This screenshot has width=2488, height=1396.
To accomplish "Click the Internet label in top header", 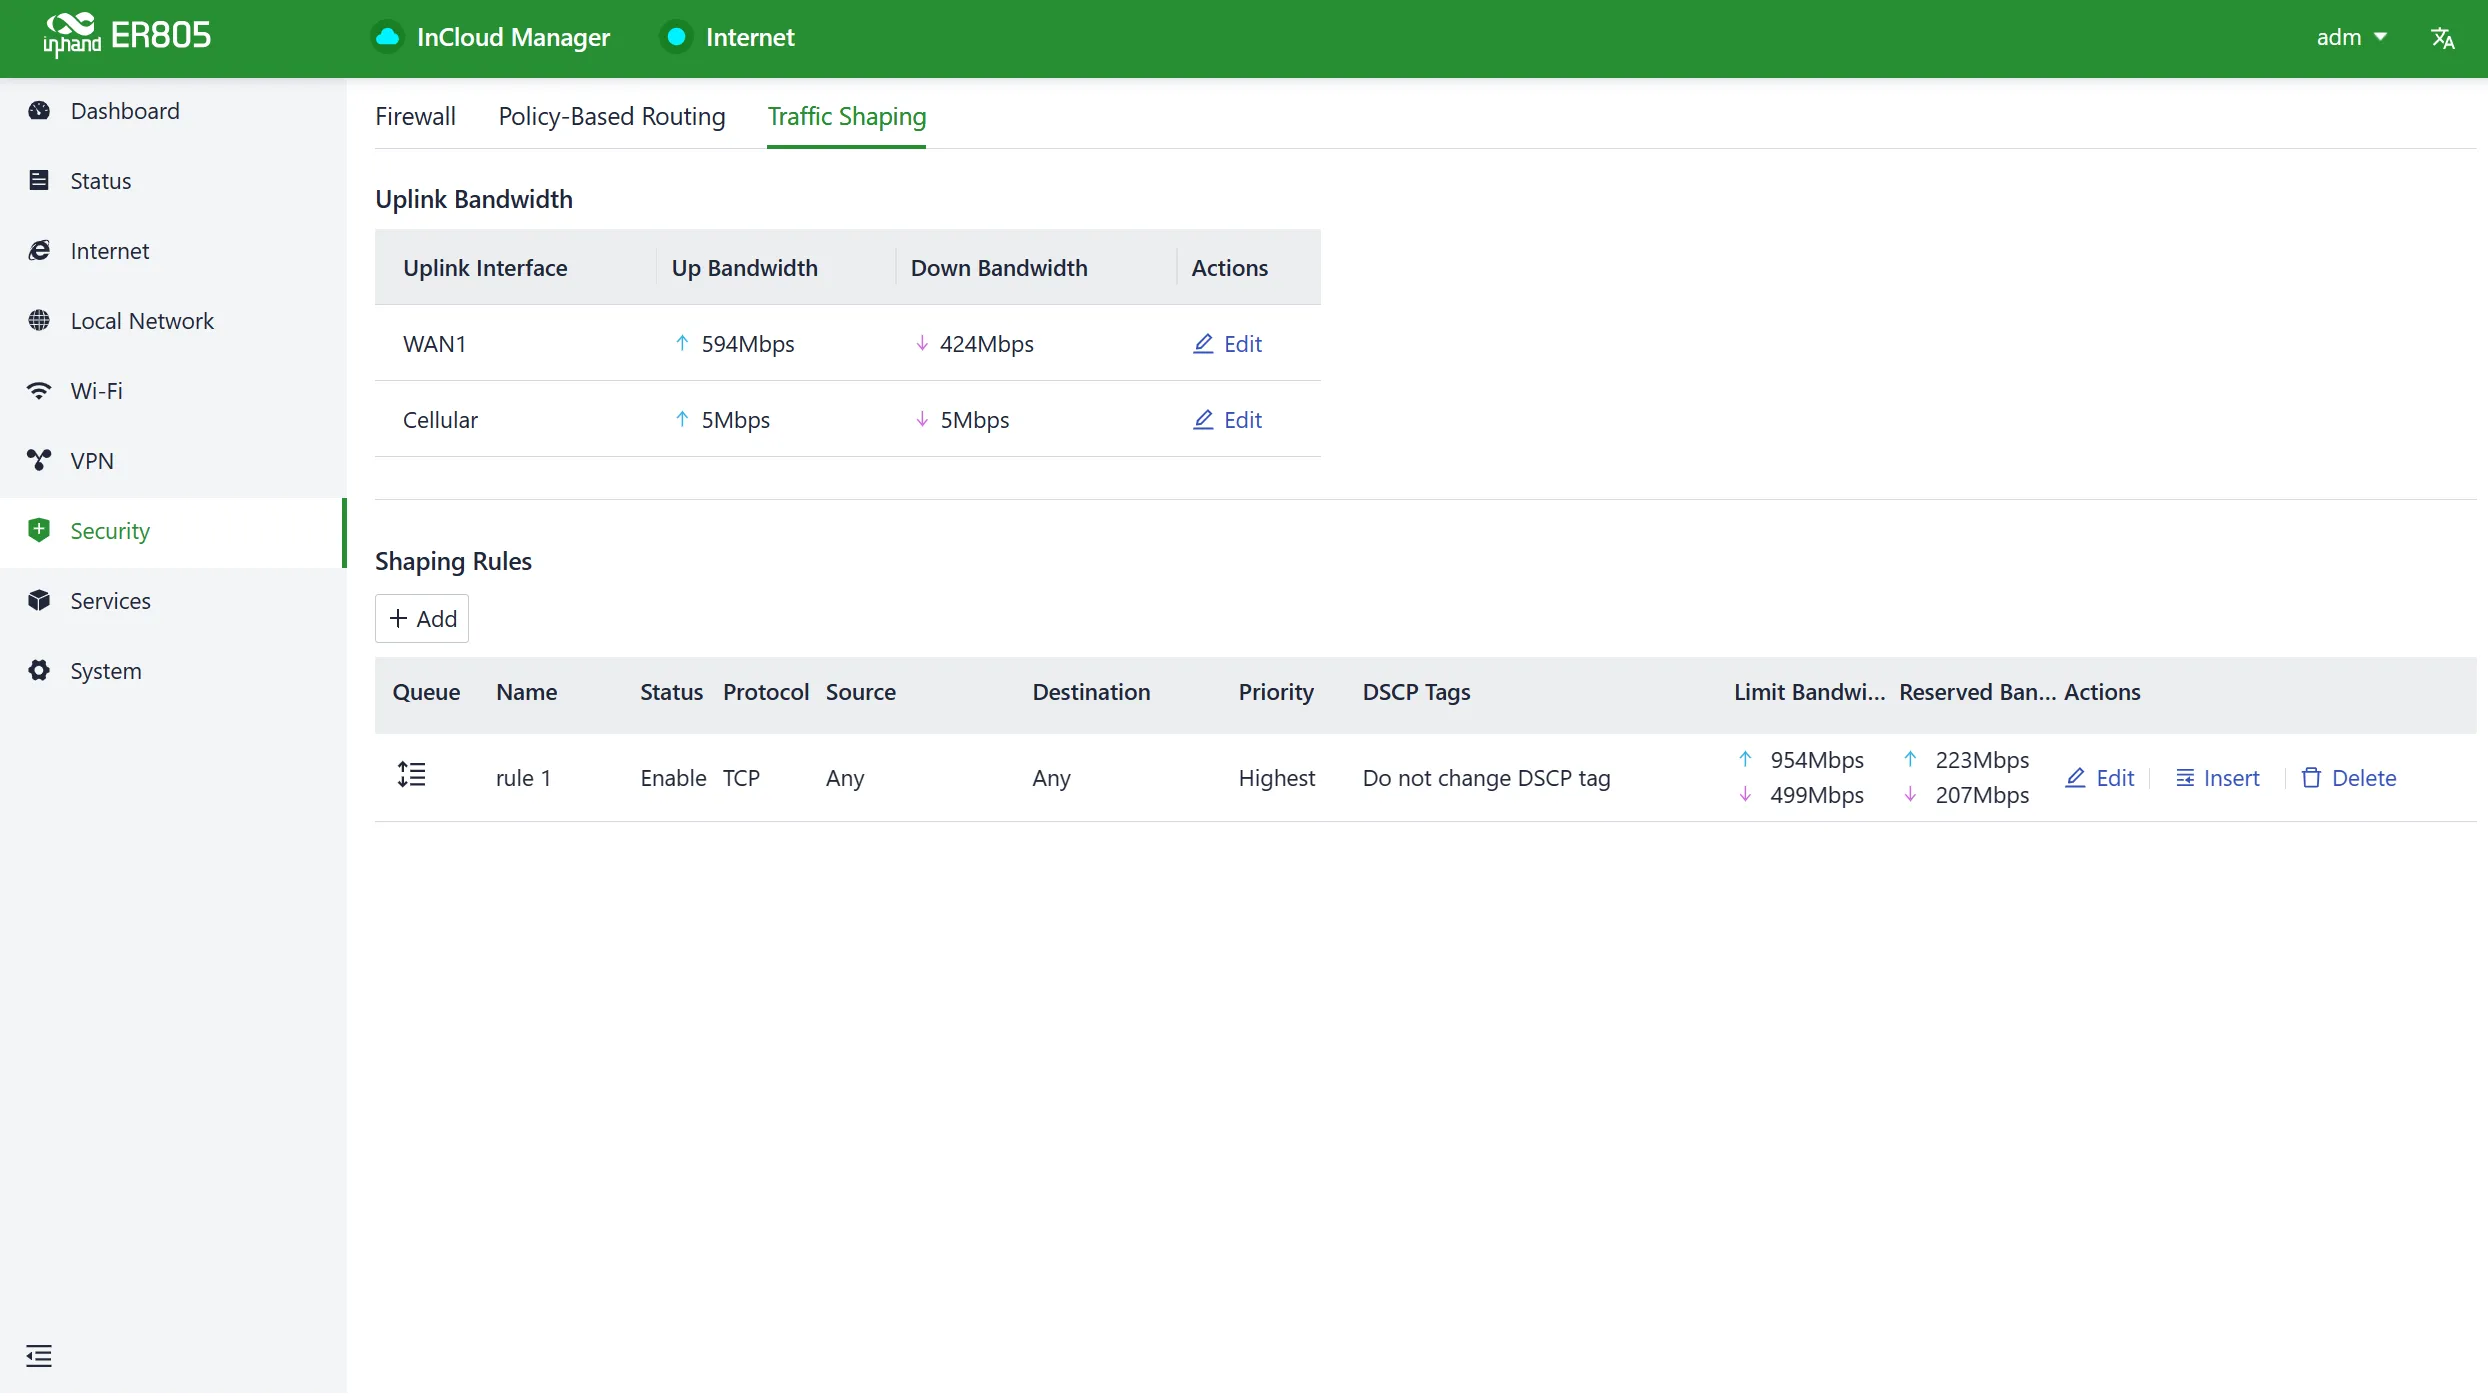I will tap(750, 37).
